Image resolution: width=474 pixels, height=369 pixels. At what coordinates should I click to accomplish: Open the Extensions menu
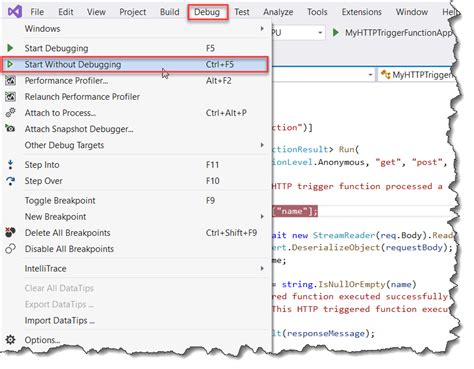pyautogui.click(x=361, y=12)
